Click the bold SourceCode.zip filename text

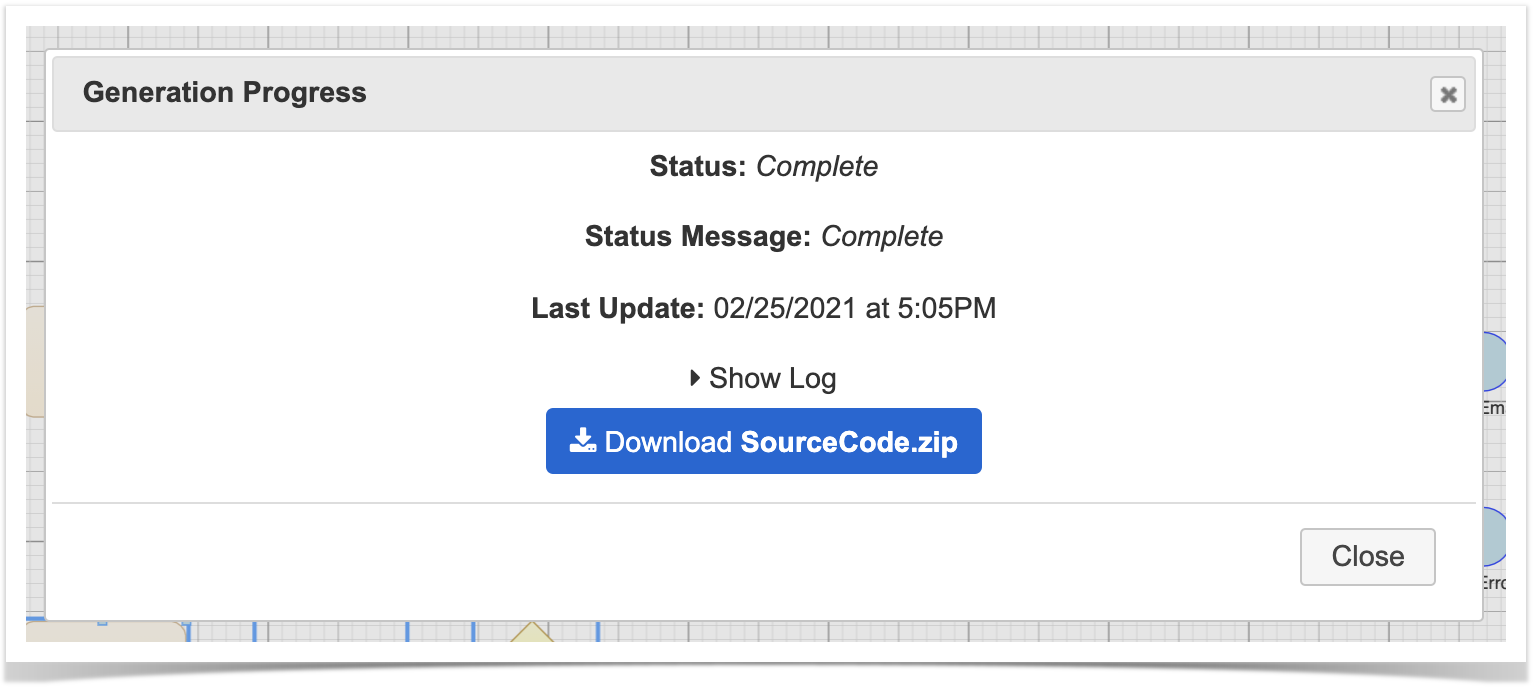(x=849, y=442)
